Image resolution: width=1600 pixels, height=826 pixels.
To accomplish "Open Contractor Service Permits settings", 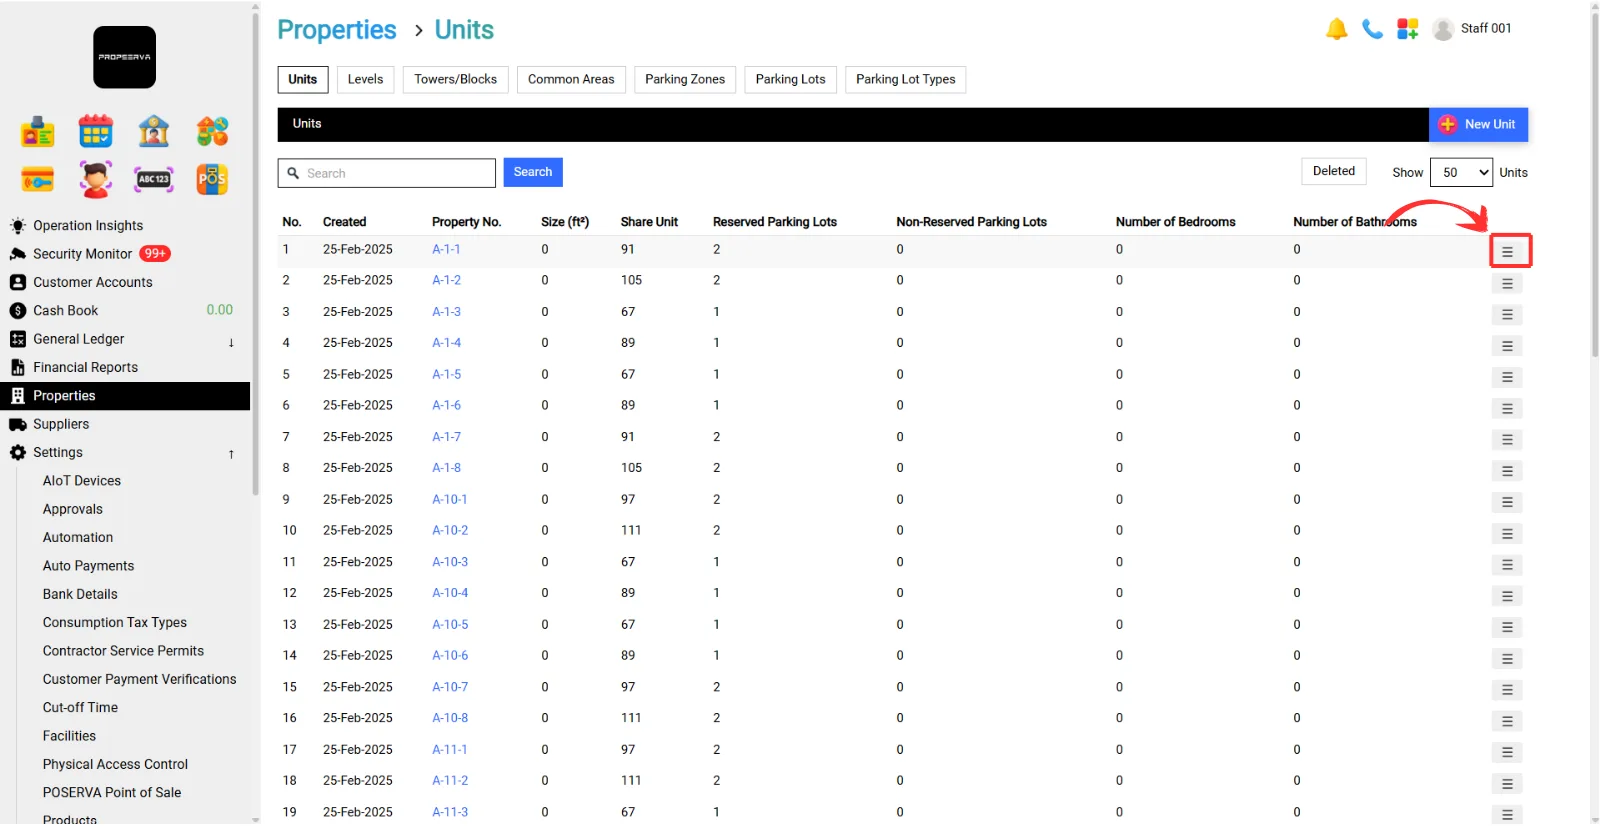I will (123, 651).
